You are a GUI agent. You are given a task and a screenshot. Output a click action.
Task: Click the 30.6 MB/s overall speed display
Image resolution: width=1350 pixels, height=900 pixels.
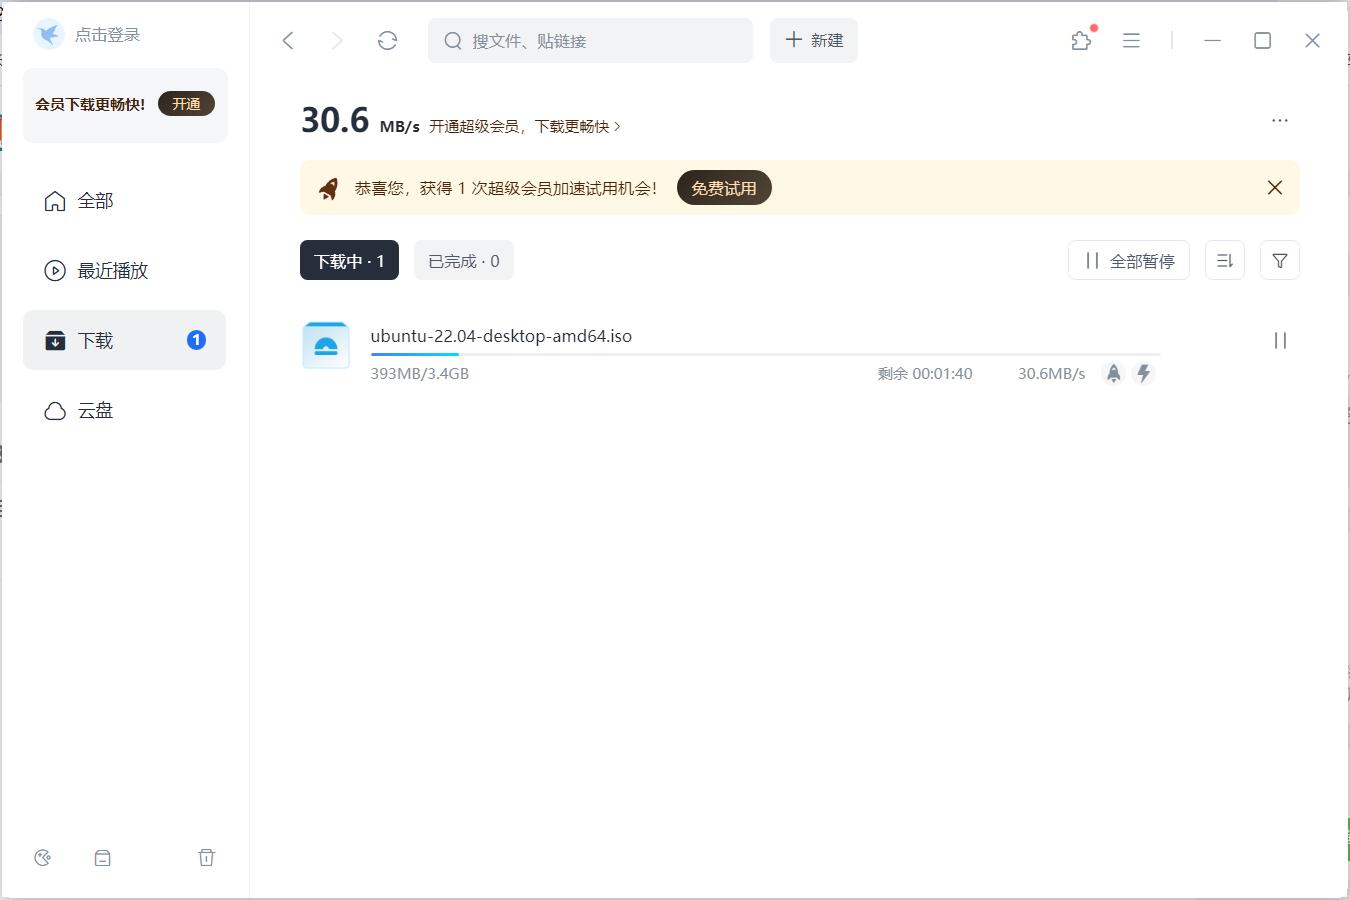pyautogui.click(x=360, y=121)
